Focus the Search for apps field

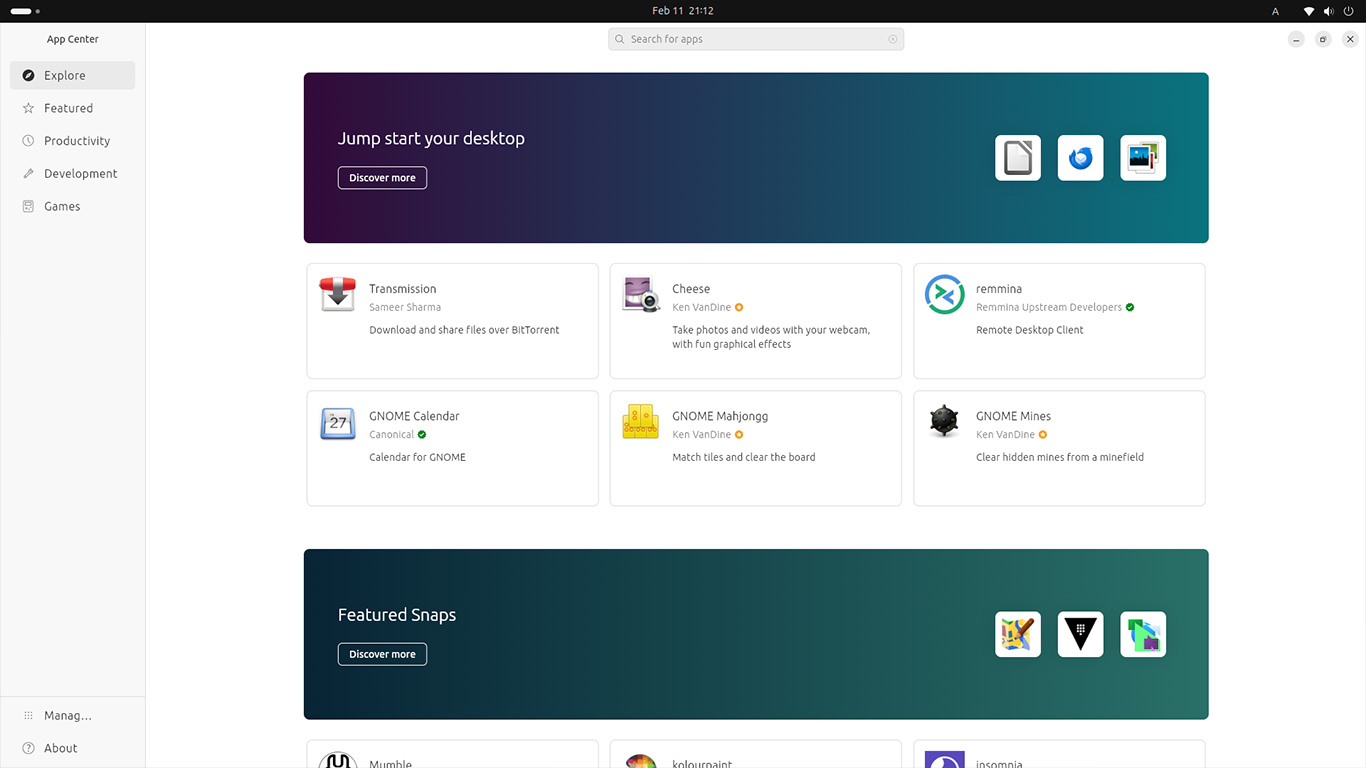[756, 39]
